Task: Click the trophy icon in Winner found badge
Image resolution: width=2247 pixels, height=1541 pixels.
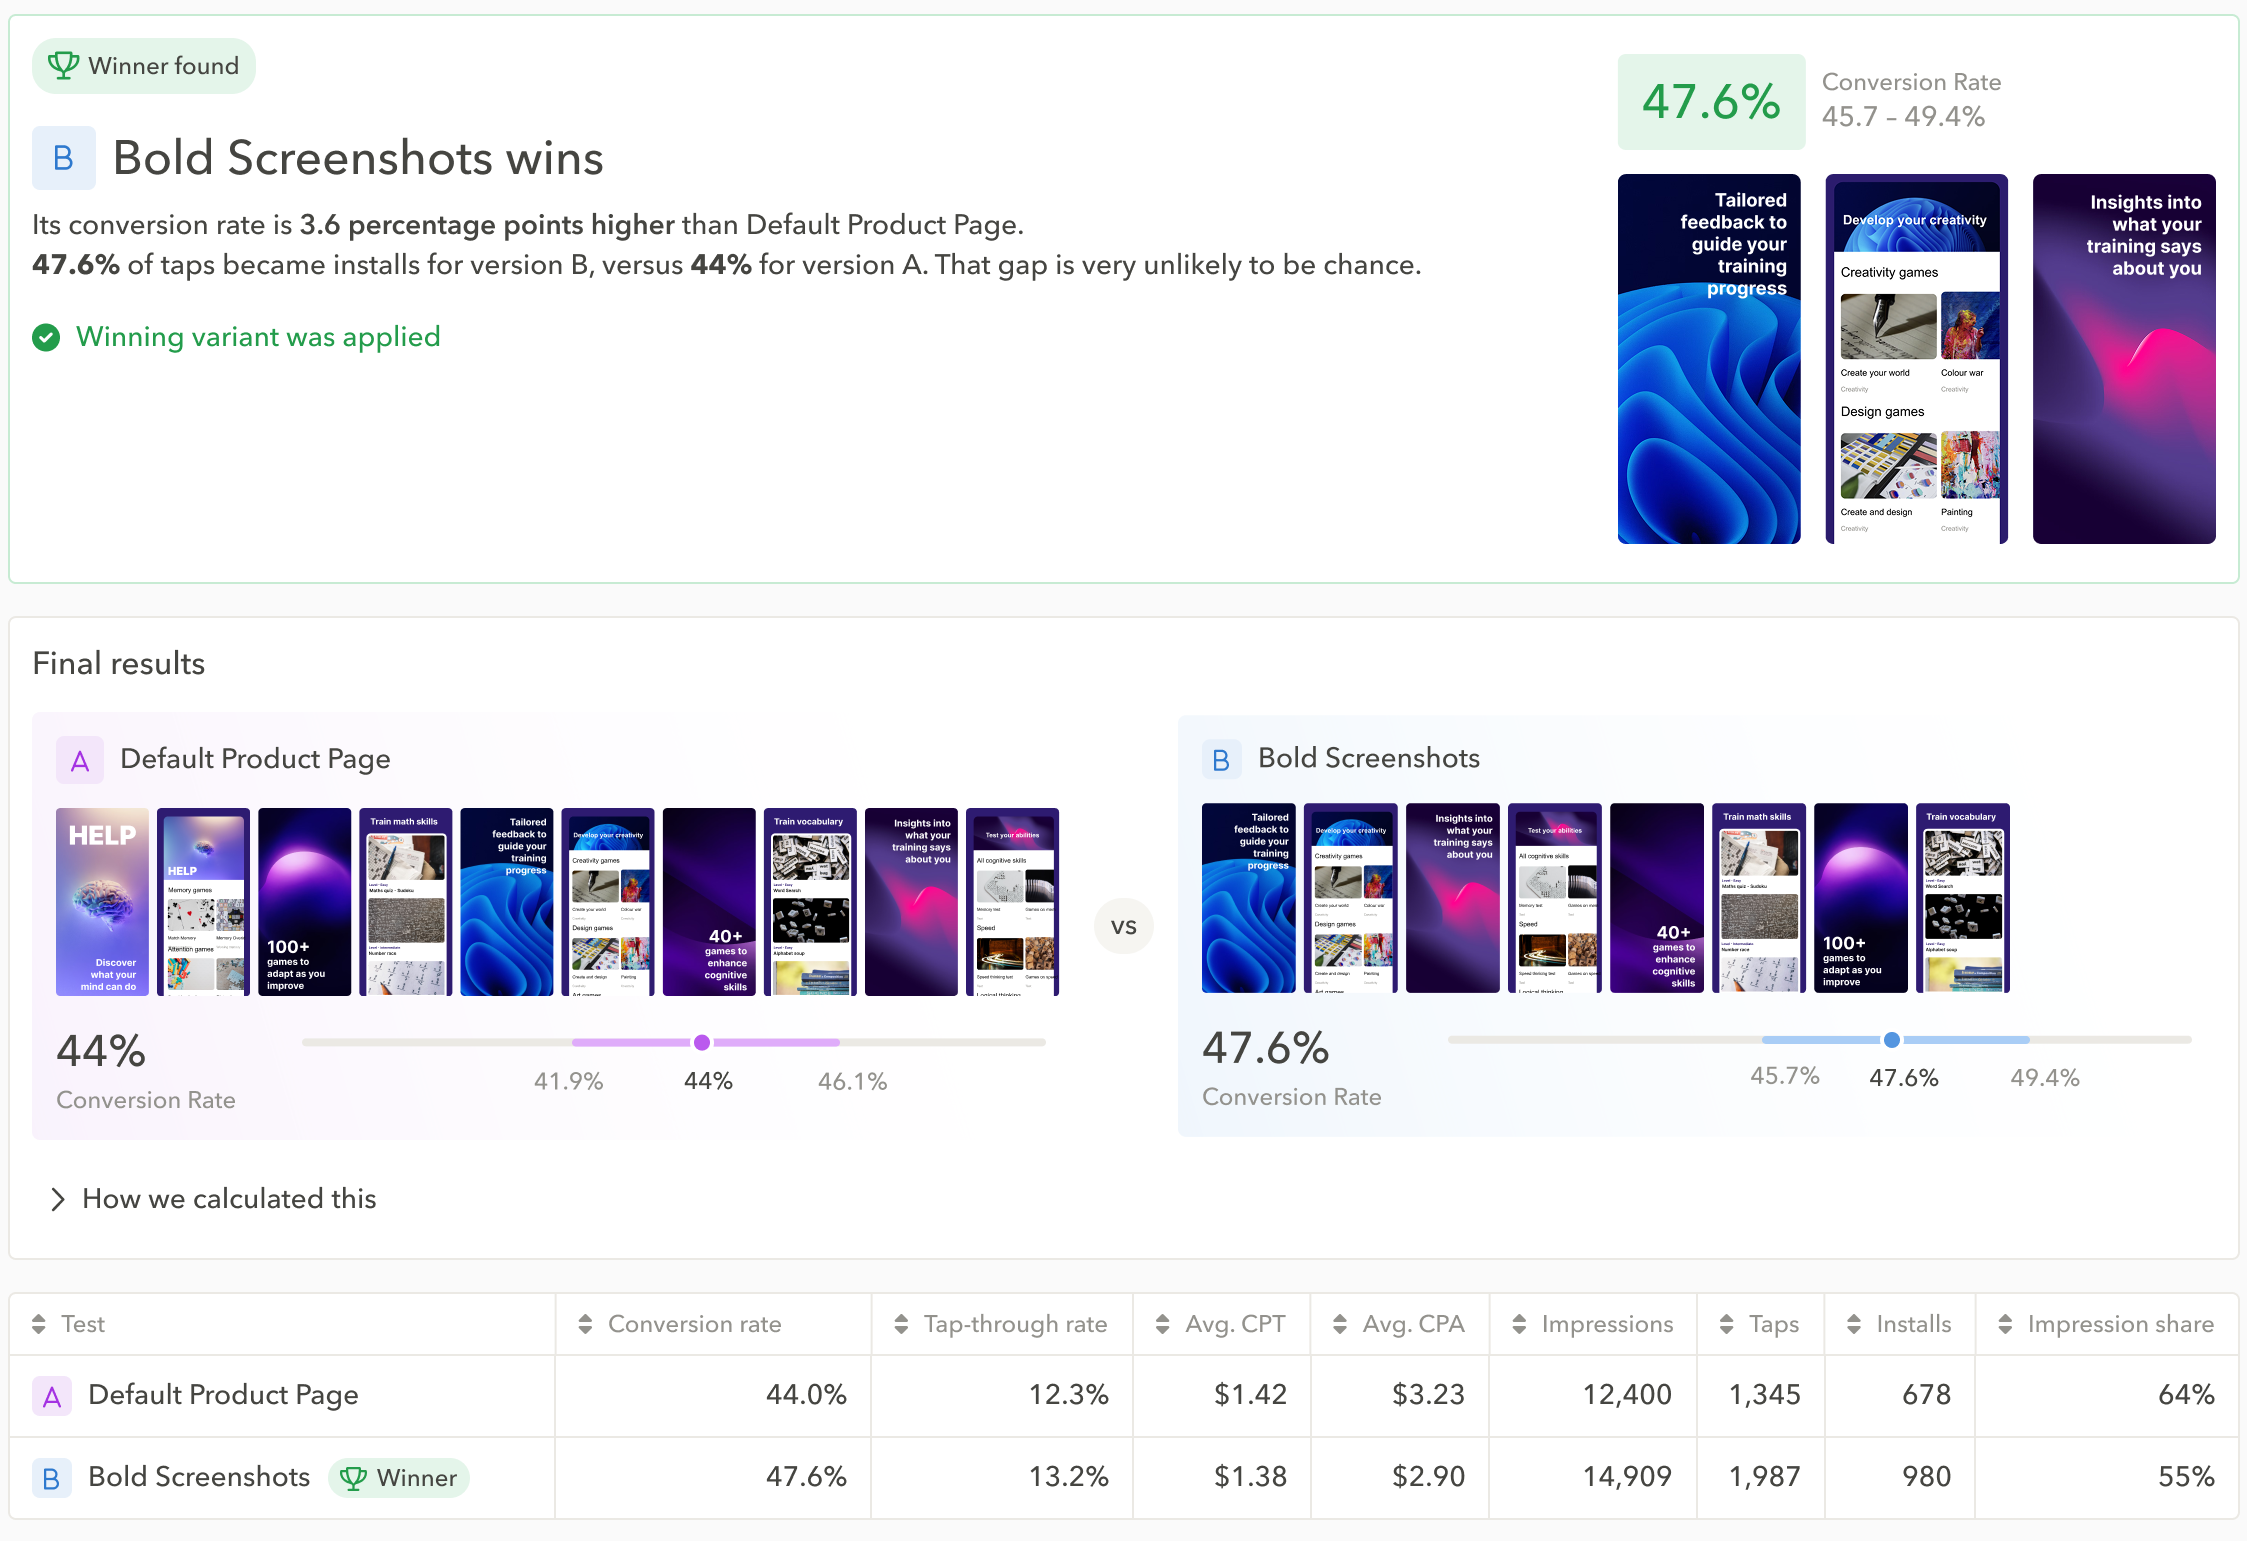Action: 63,66
